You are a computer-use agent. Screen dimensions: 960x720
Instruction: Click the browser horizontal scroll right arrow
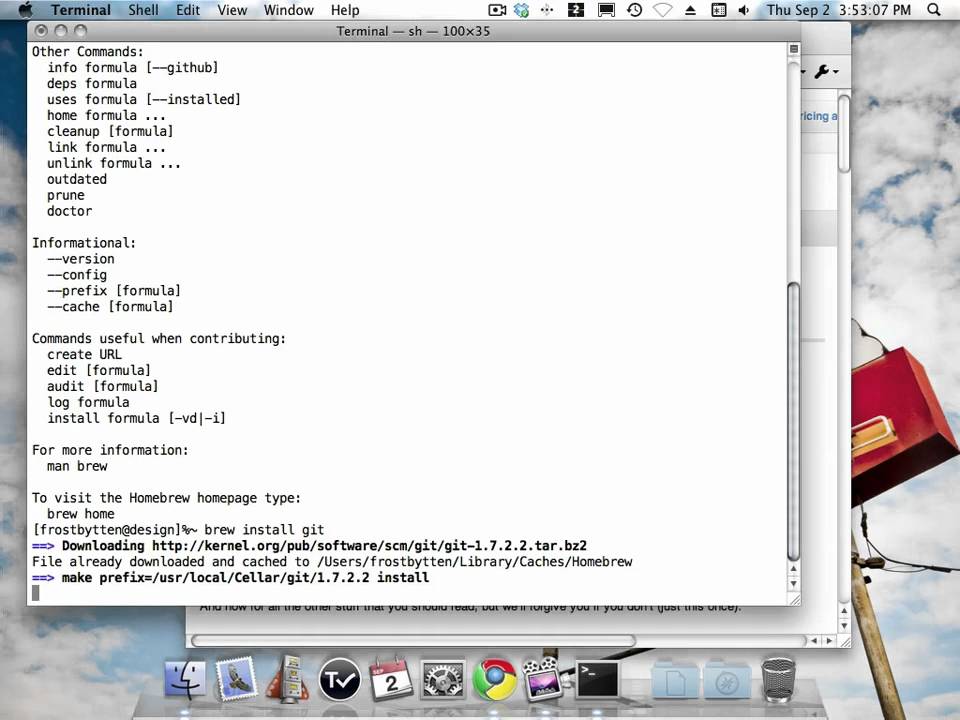[830, 641]
